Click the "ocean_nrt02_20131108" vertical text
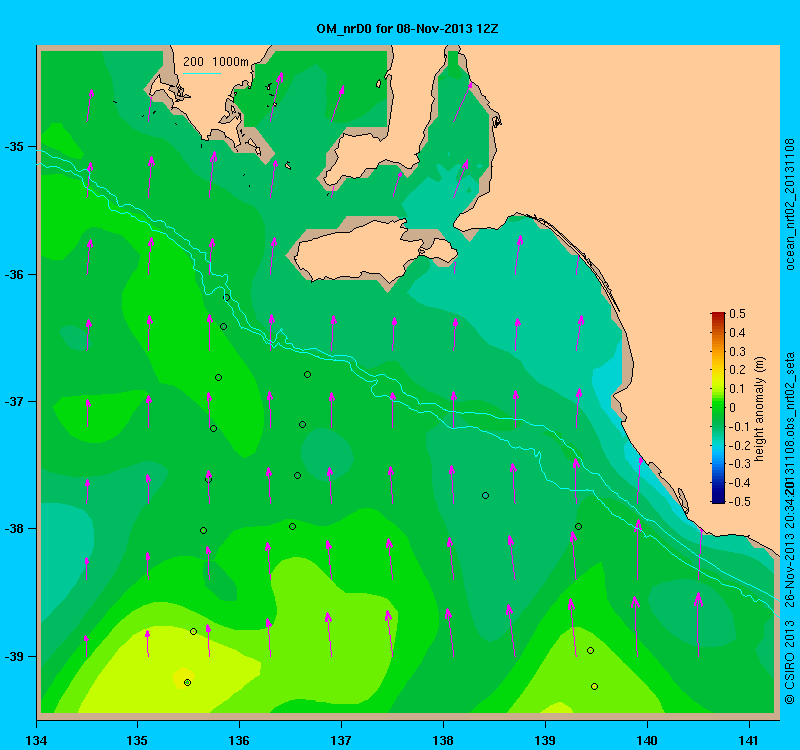Screen dimensions: 800x750 click(x=790, y=204)
